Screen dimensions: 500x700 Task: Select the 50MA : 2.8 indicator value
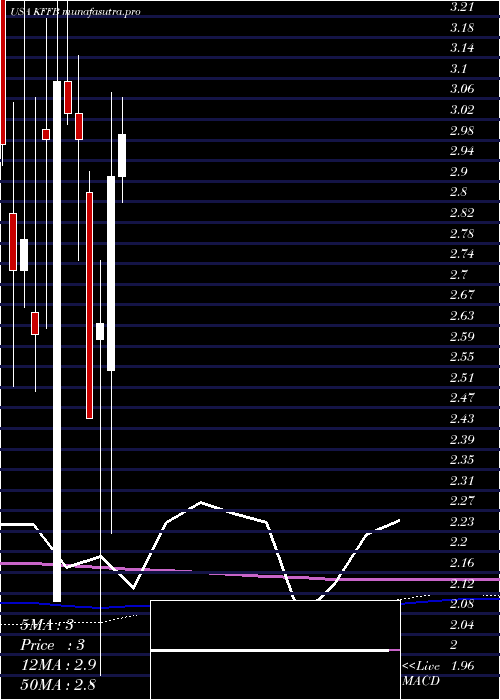point(60,683)
